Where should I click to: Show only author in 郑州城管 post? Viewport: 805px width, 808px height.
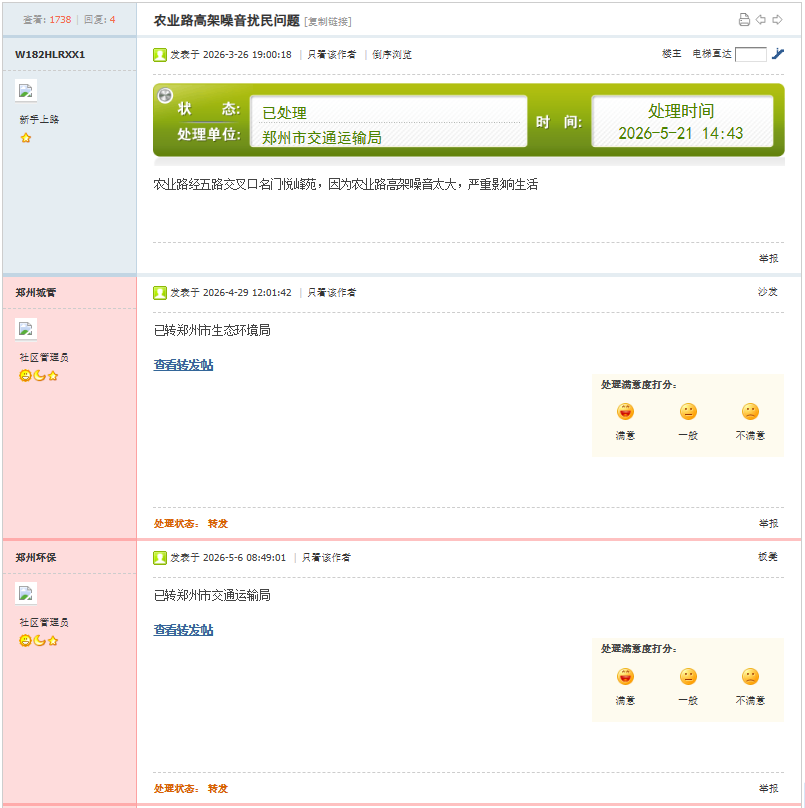point(331,293)
